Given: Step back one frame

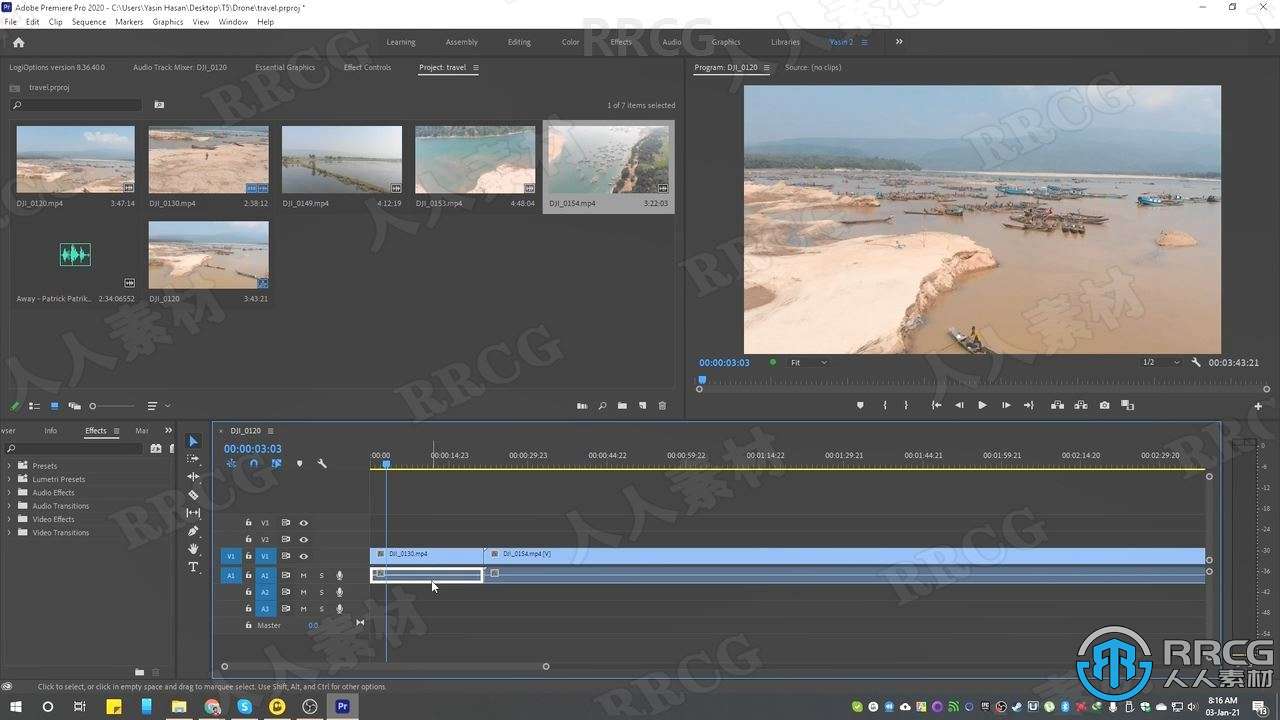Looking at the screenshot, I should [x=959, y=405].
